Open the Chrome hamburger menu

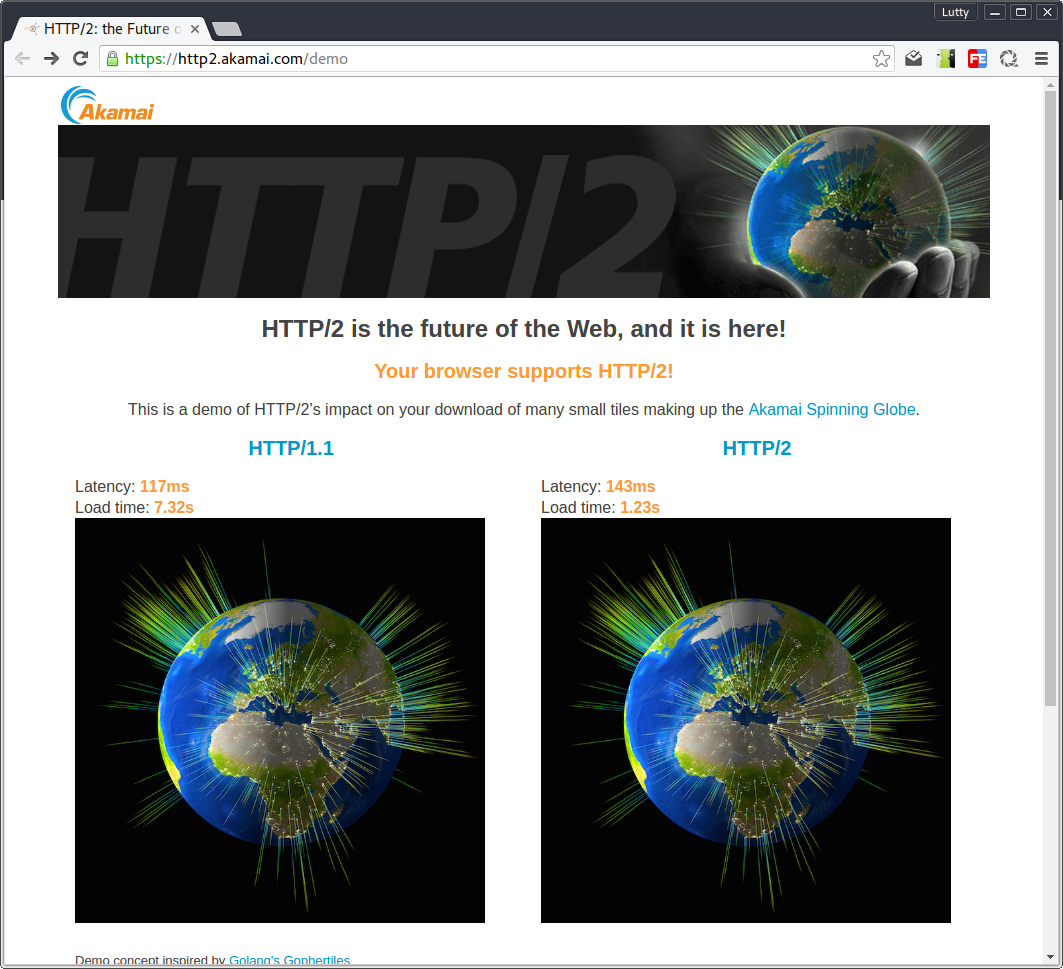[x=1041, y=59]
